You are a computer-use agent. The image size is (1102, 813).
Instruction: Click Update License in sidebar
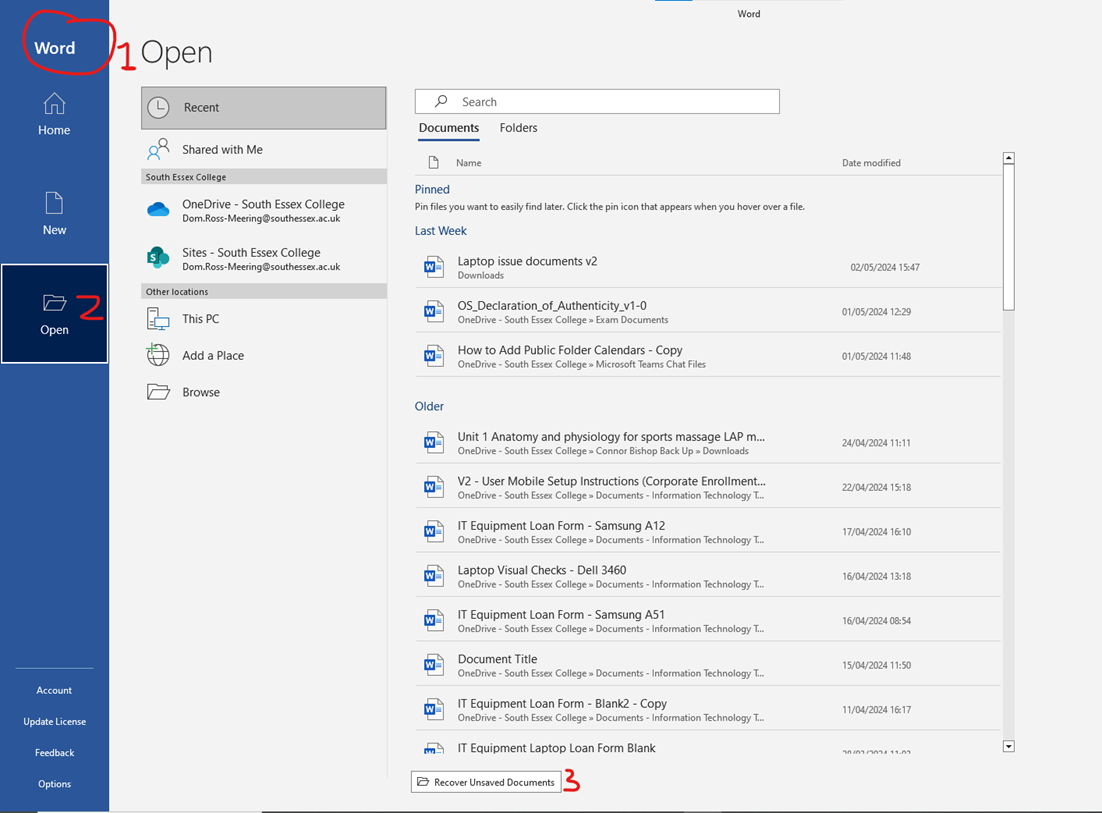tap(54, 722)
